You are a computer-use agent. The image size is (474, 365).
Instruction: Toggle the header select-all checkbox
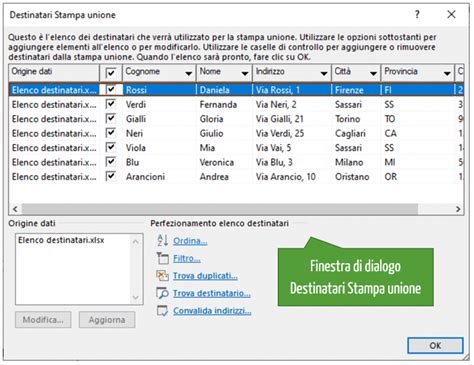click(111, 73)
